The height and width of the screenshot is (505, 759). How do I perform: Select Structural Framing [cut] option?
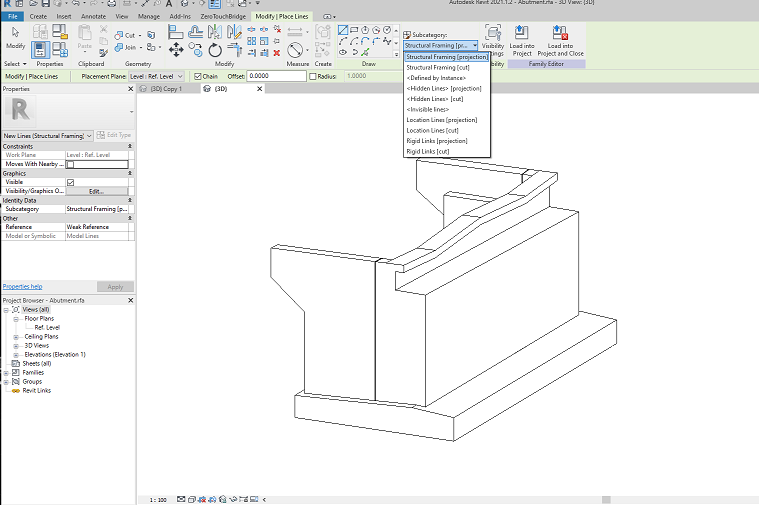[447, 68]
